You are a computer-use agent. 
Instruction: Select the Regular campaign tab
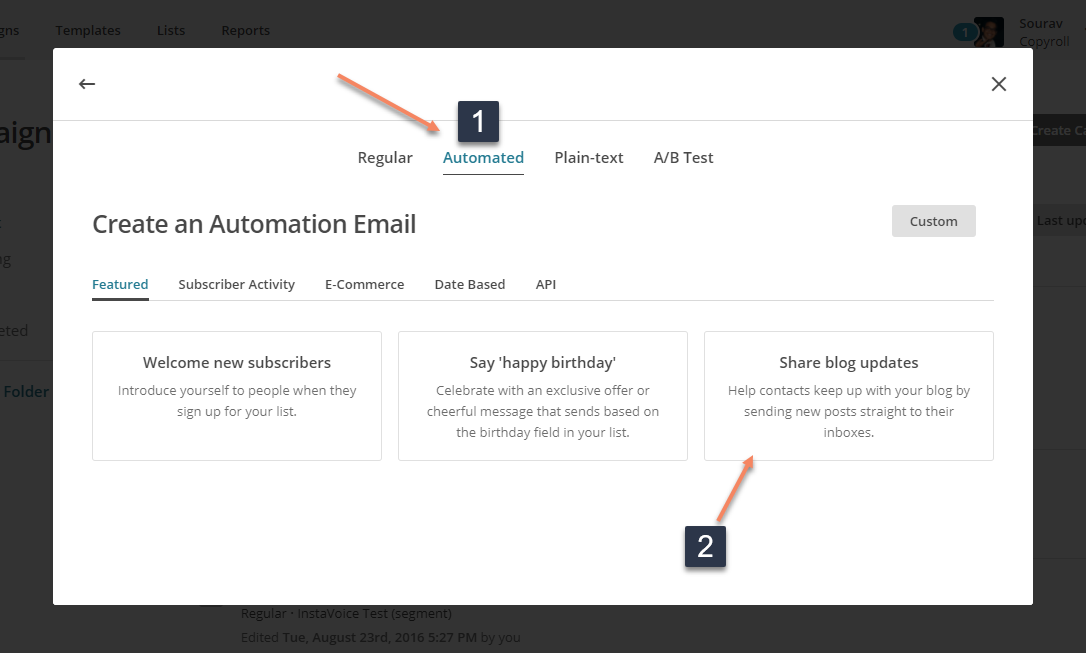pos(385,157)
